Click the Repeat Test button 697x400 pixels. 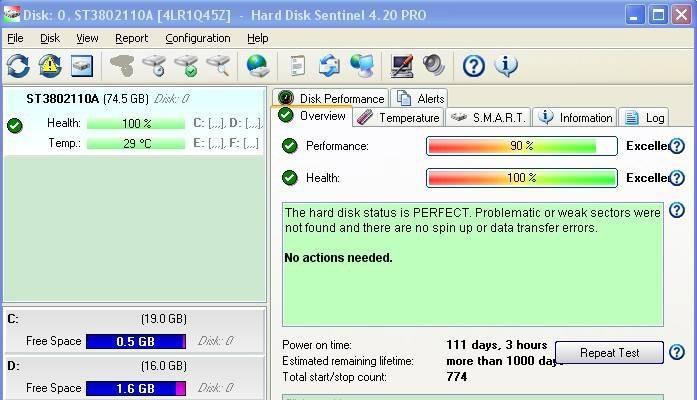[609, 352]
